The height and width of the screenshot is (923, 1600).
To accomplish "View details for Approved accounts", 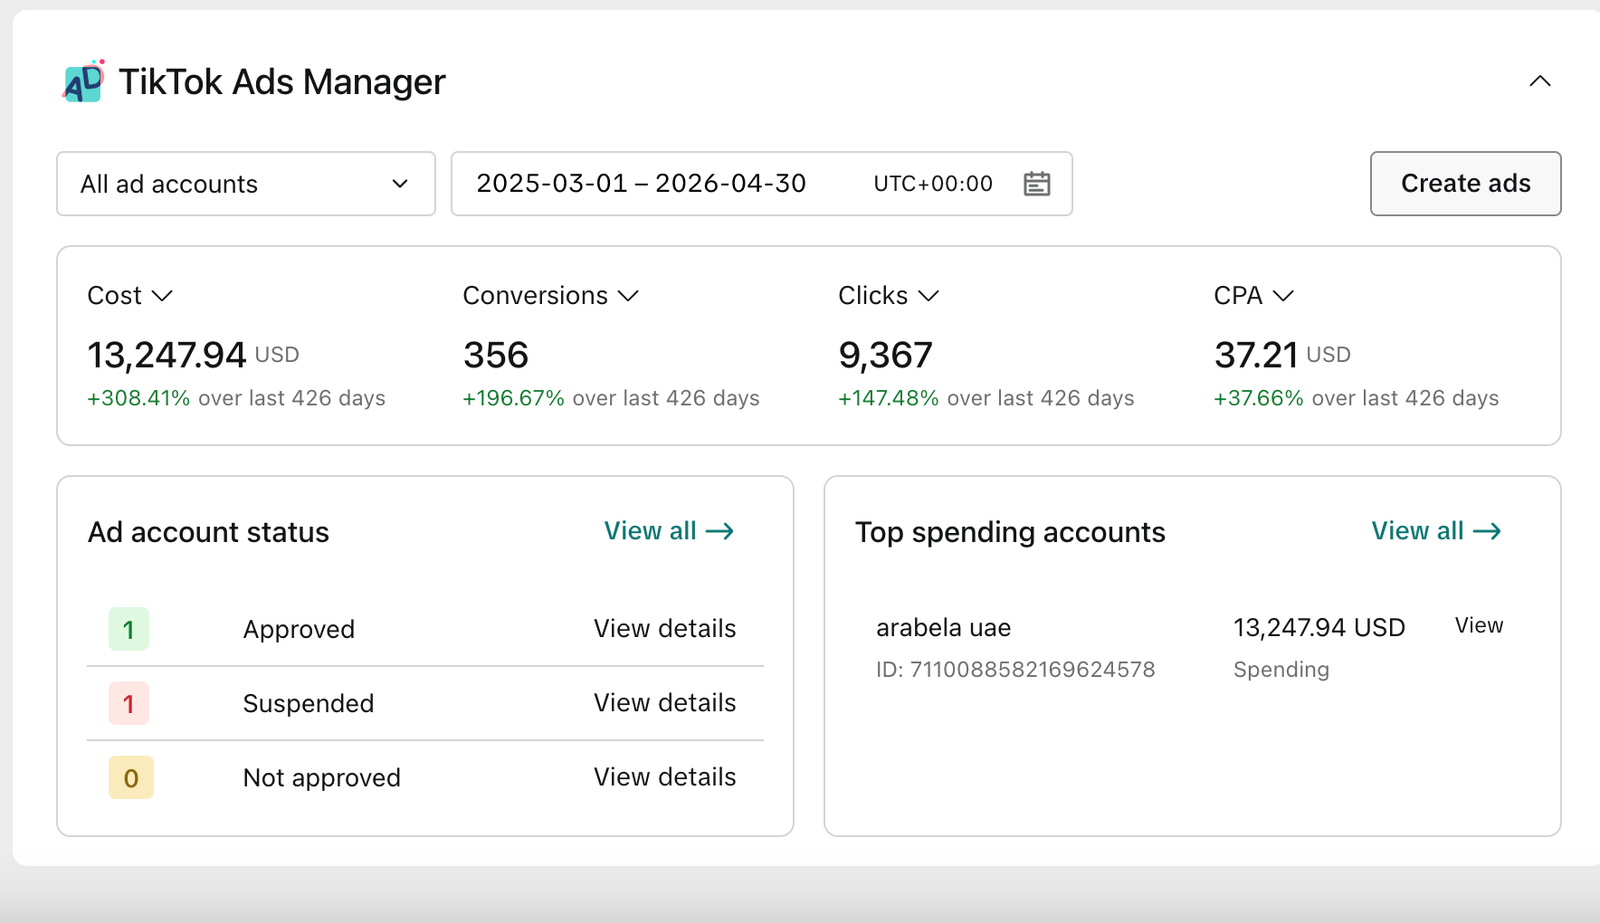I will point(665,629).
